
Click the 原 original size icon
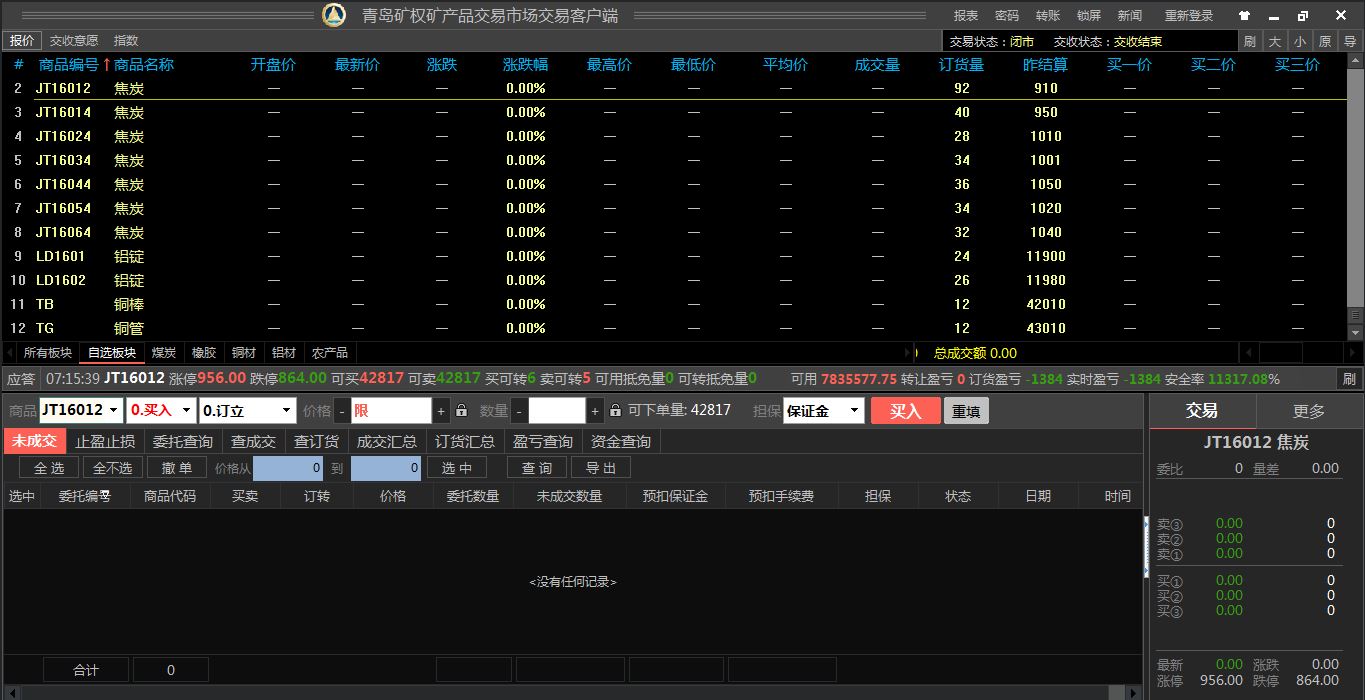point(1325,41)
